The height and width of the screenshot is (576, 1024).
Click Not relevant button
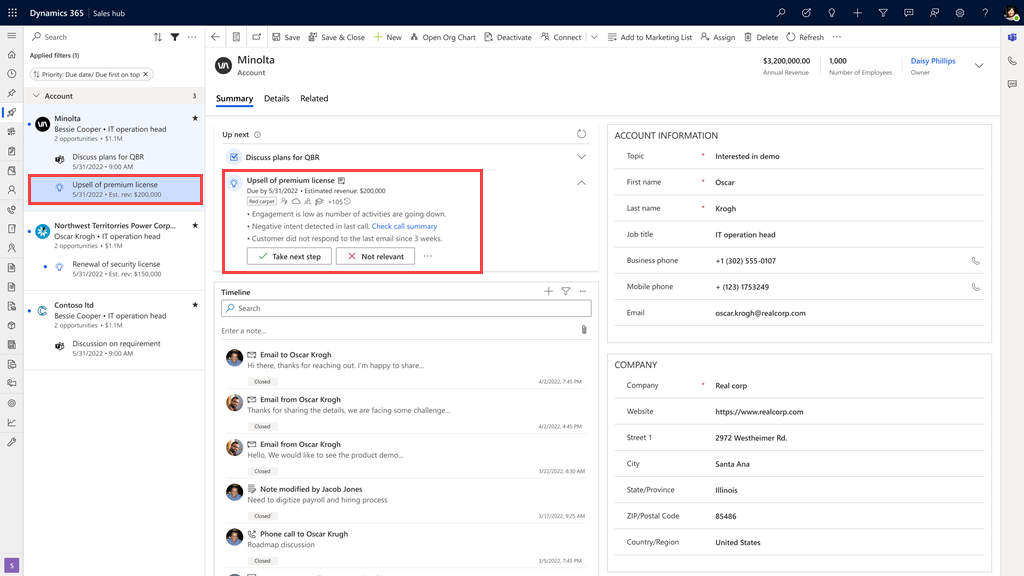click(376, 257)
